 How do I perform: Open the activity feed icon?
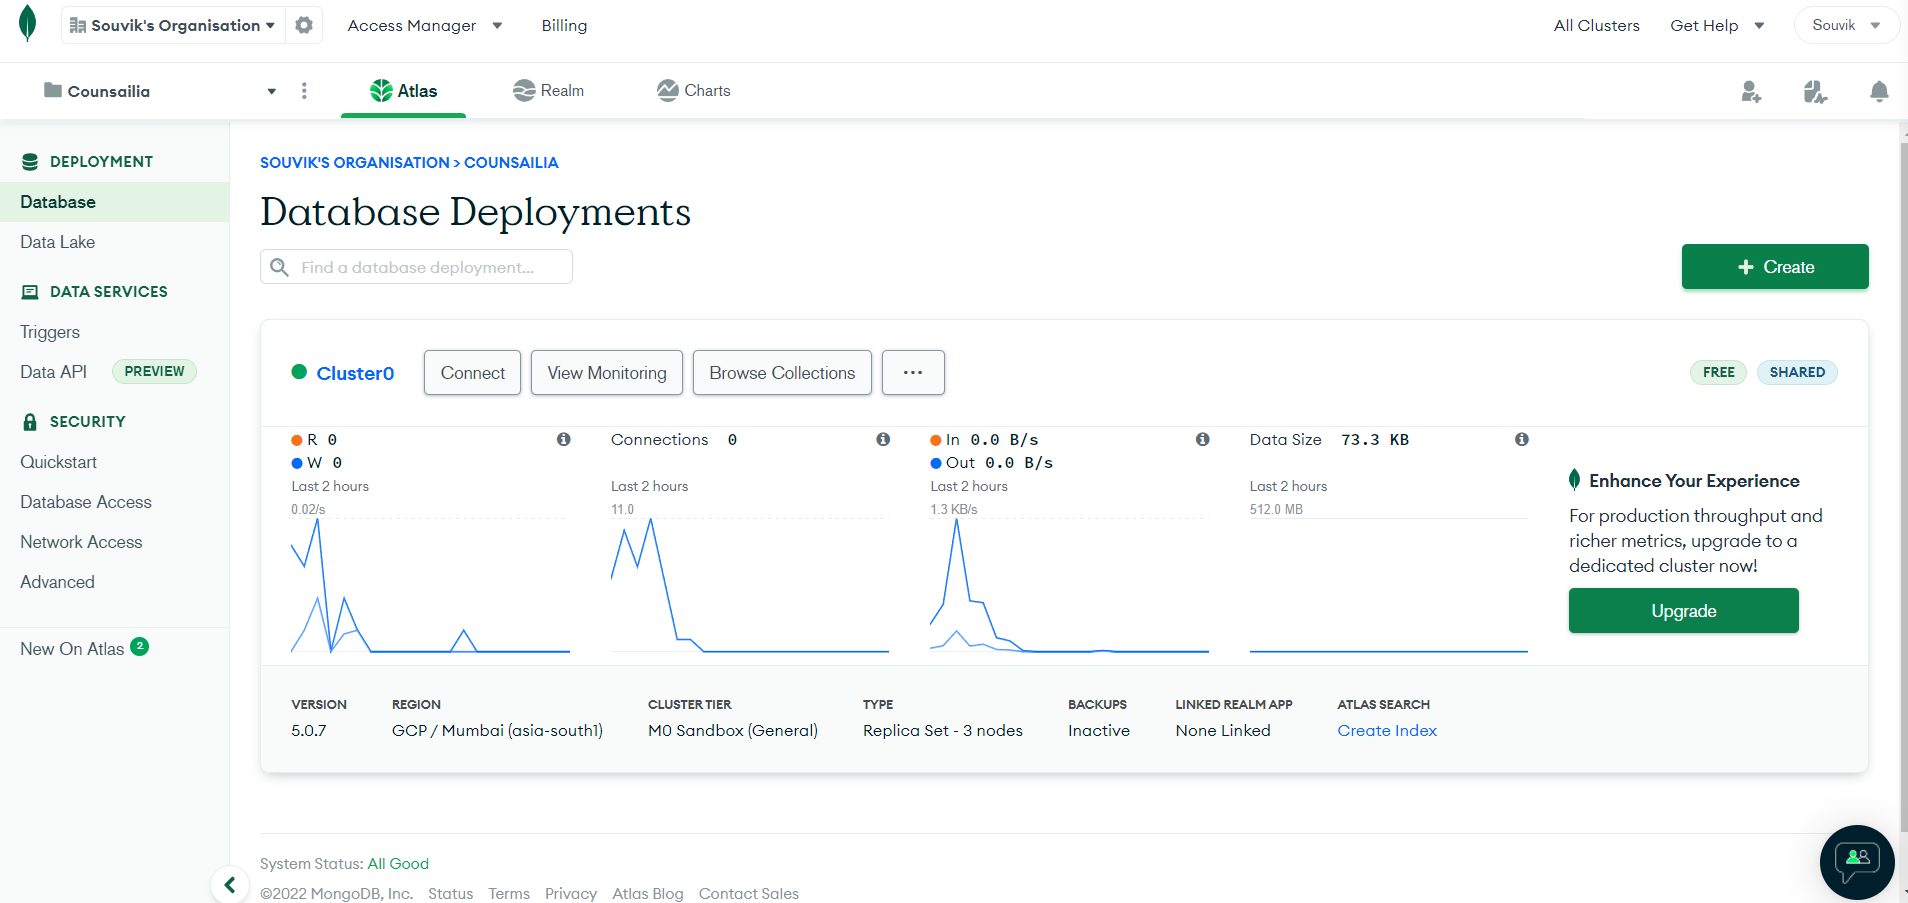click(x=1815, y=91)
